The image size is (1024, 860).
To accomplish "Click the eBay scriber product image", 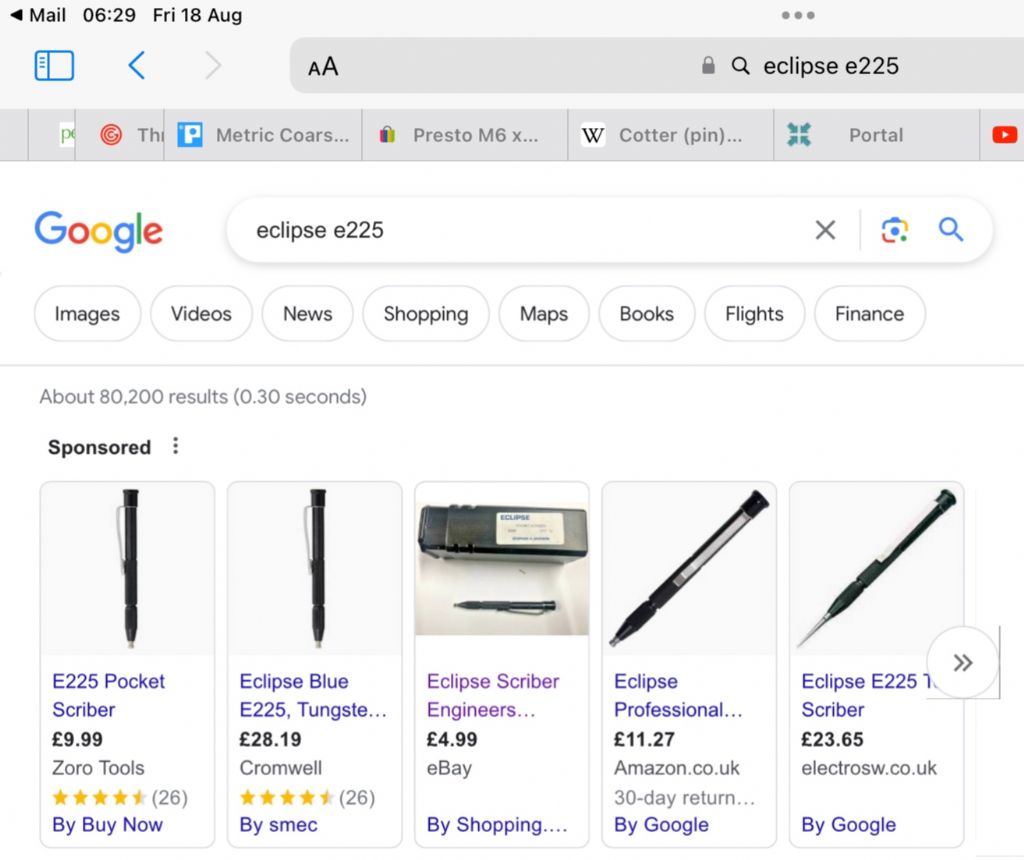I will (502, 569).
